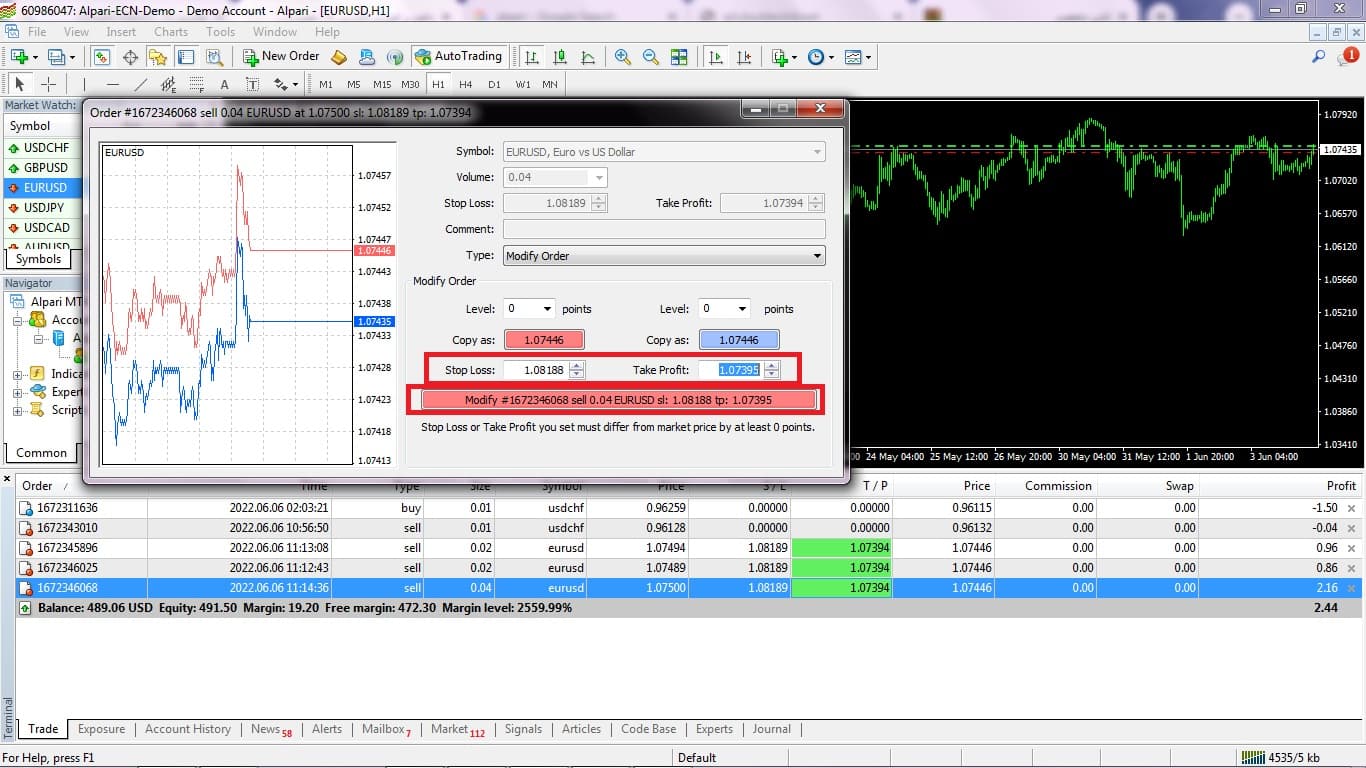Open the Insert menu
1366x768 pixels.
[121, 32]
